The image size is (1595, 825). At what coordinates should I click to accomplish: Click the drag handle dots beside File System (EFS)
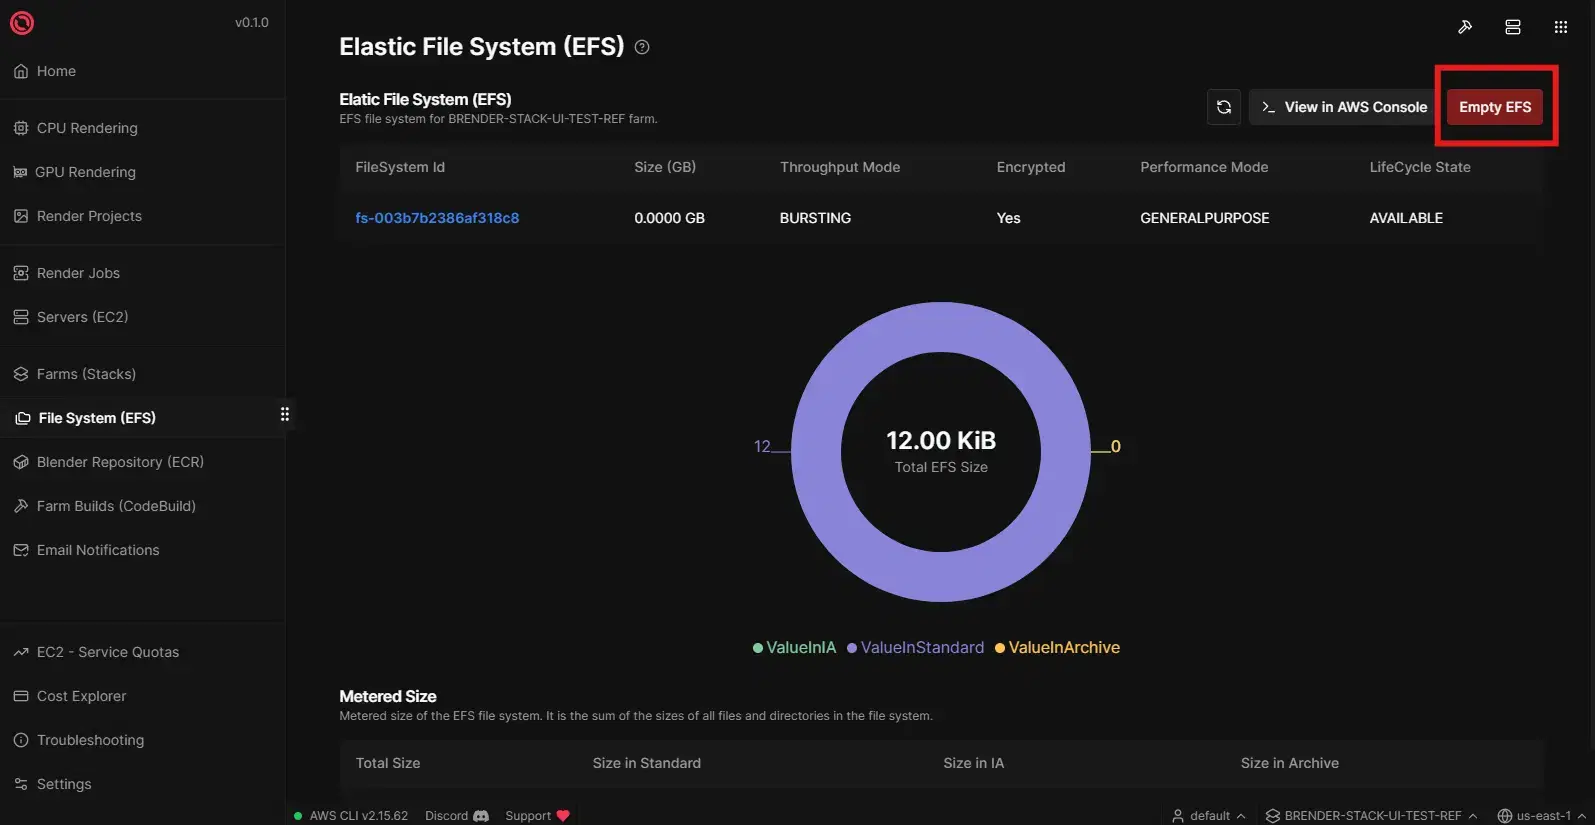pyautogui.click(x=285, y=414)
